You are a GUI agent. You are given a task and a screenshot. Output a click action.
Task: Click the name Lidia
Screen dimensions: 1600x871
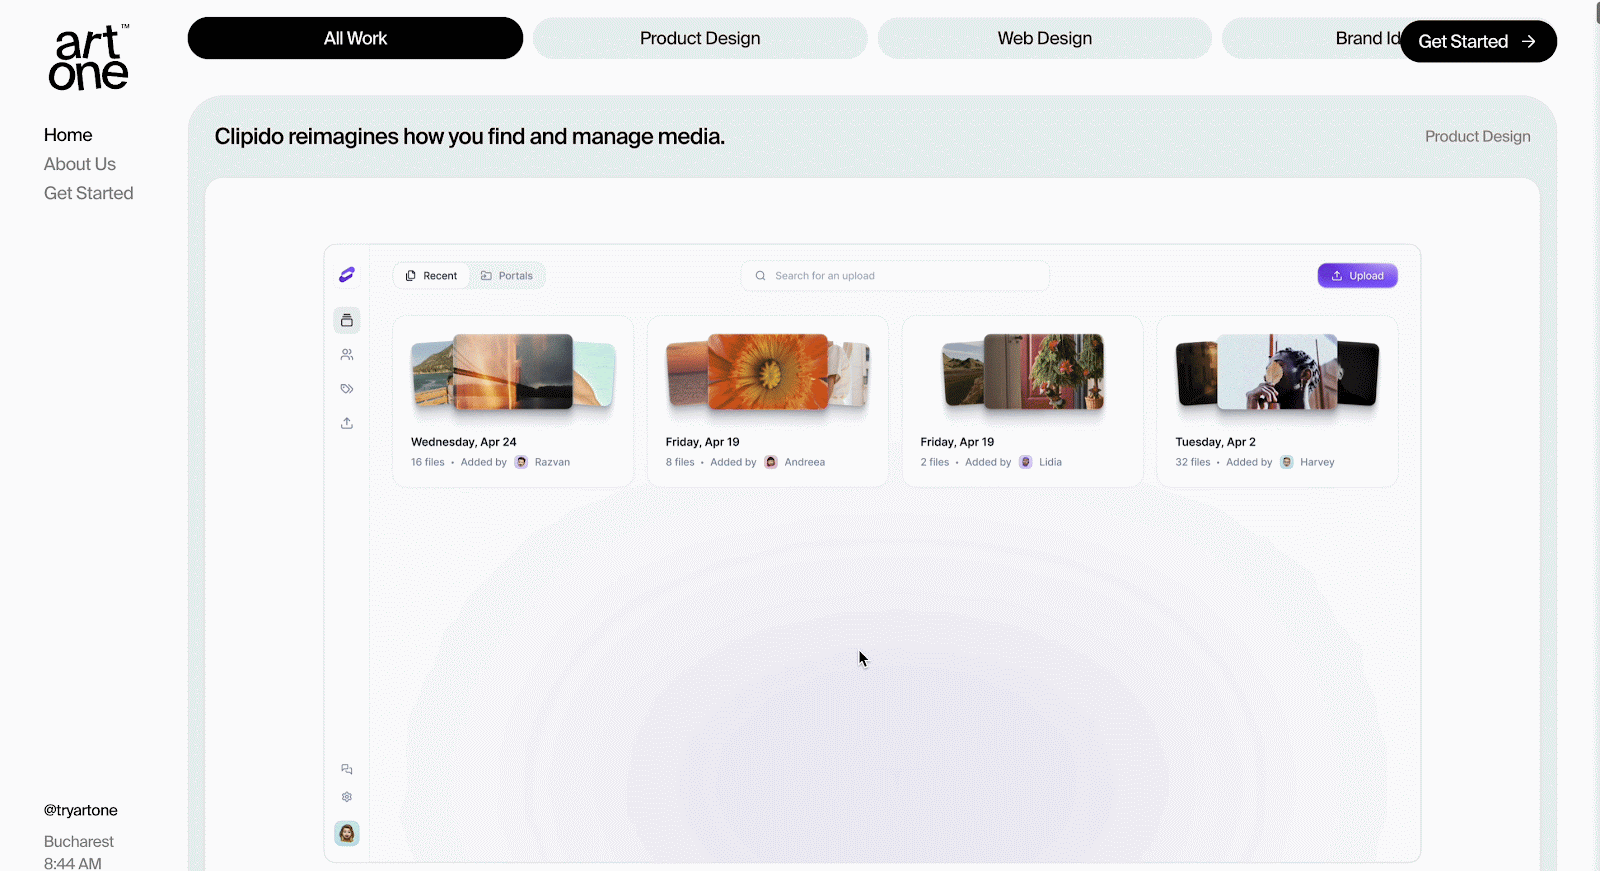[x=1050, y=462]
